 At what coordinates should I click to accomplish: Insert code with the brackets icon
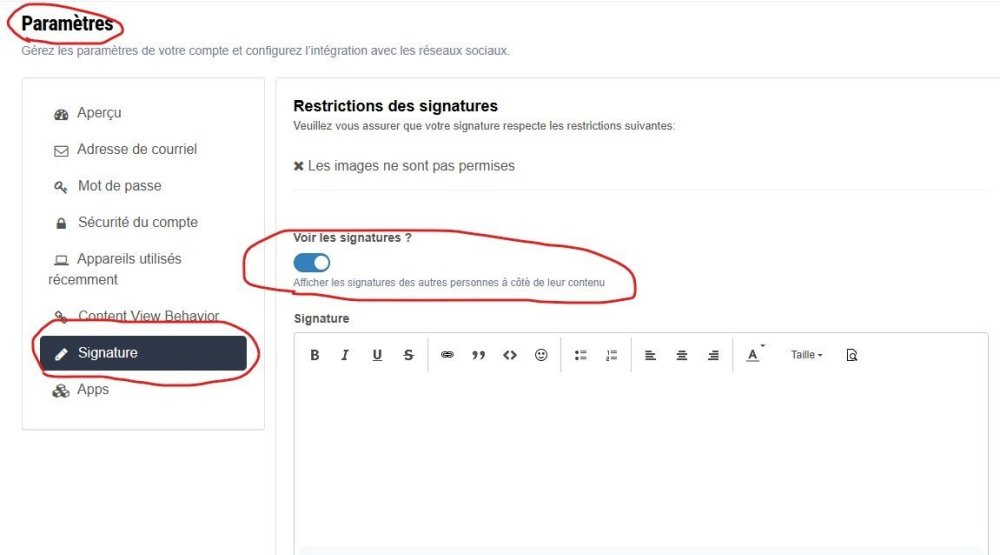(510, 355)
